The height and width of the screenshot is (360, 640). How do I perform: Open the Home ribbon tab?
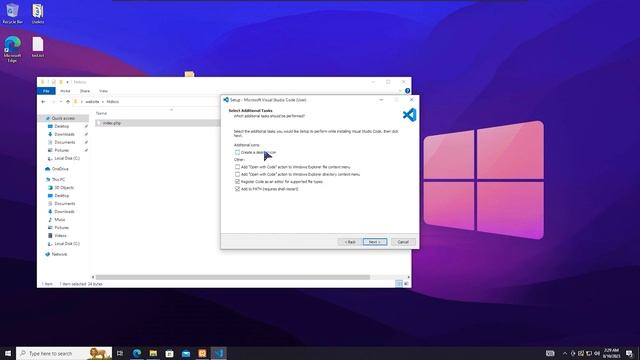pyautogui.click(x=65, y=91)
